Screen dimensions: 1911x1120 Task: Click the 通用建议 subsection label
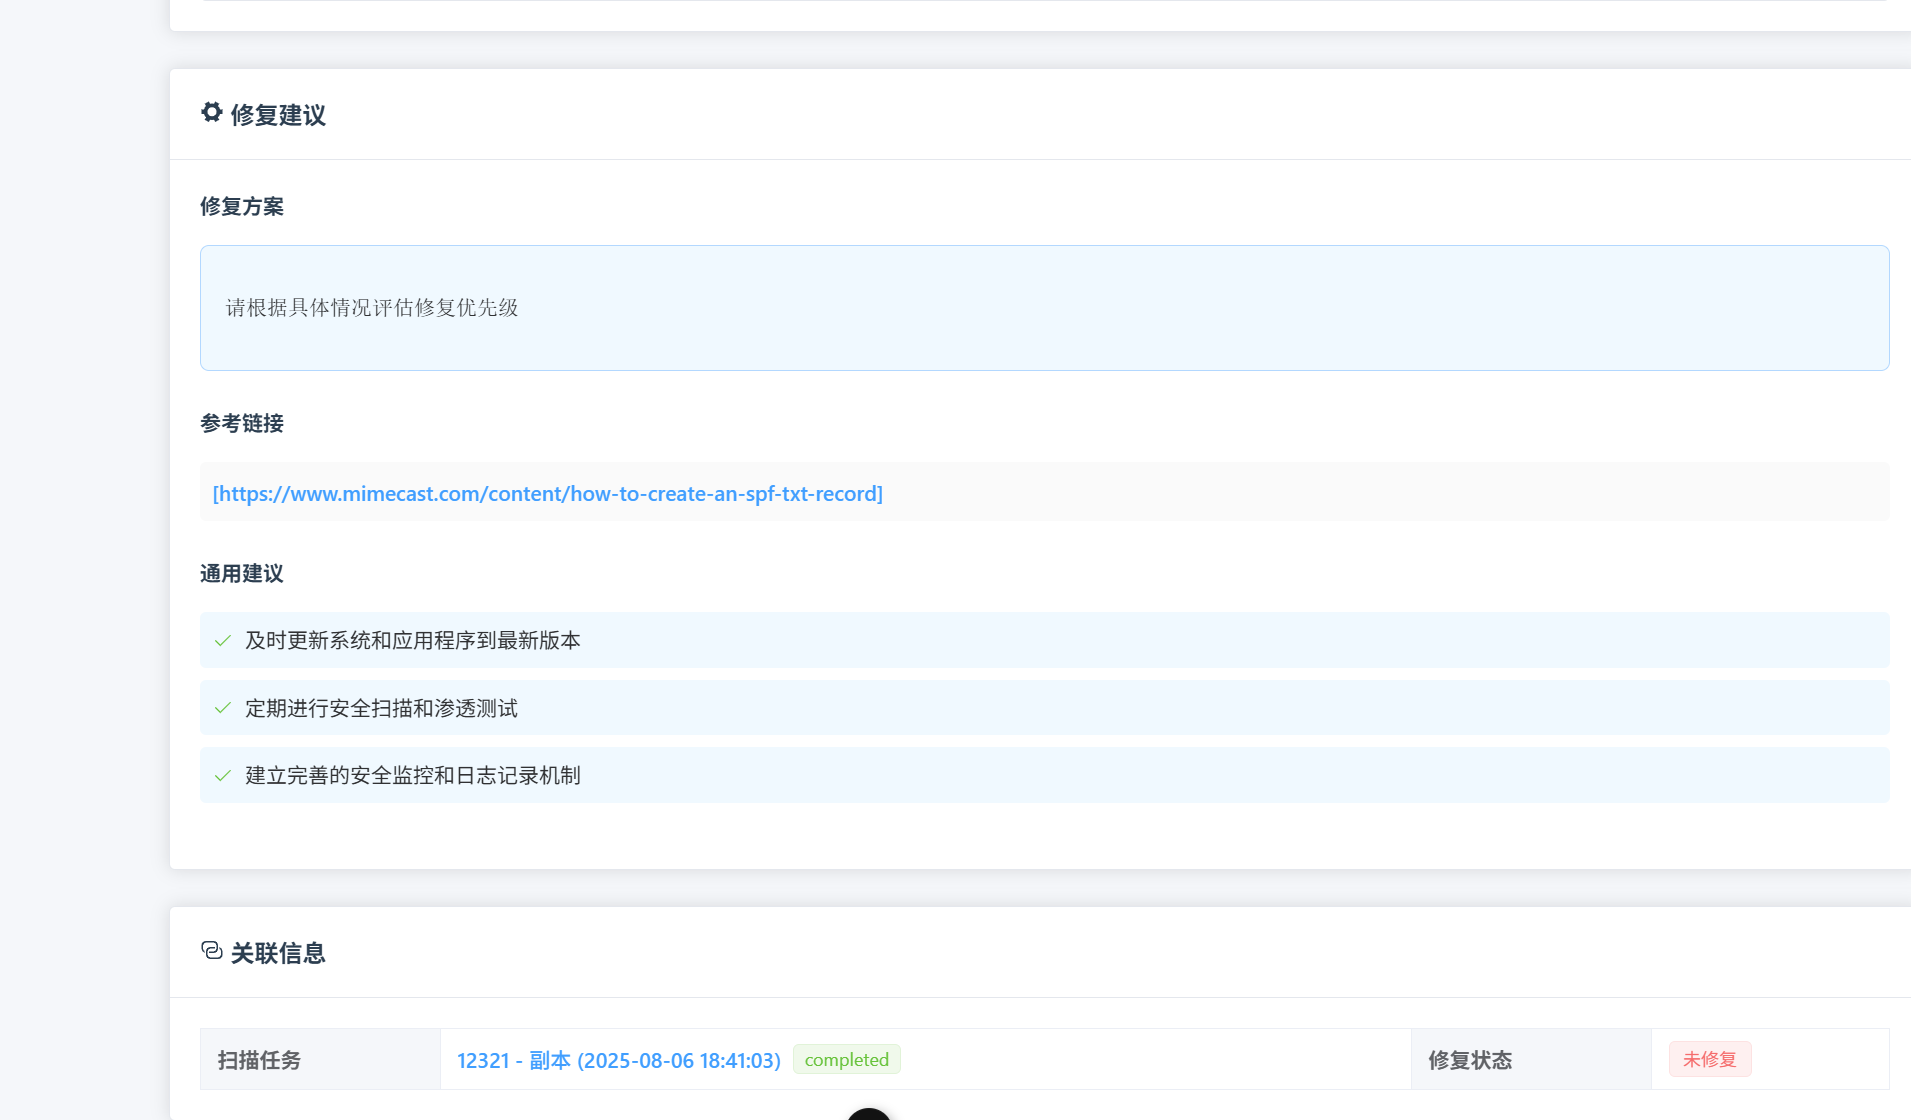[242, 574]
